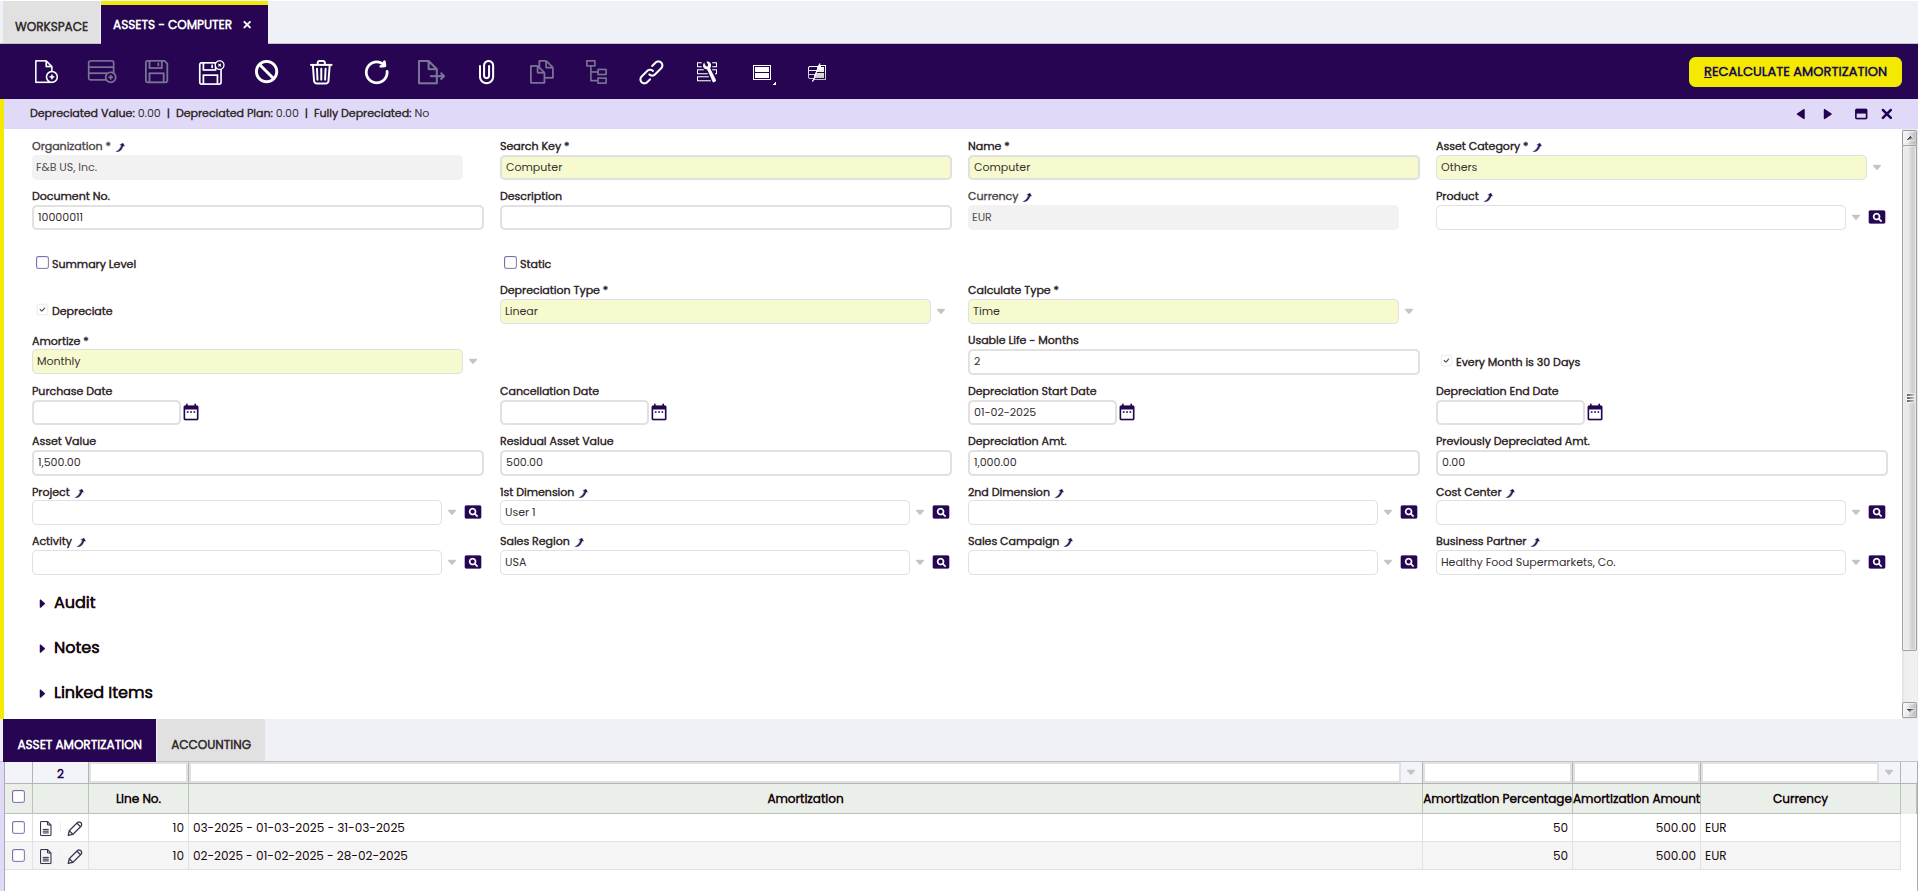Open the Asset Category dropdown
This screenshot has width=1918, height=891.
tap(1877, 167)
